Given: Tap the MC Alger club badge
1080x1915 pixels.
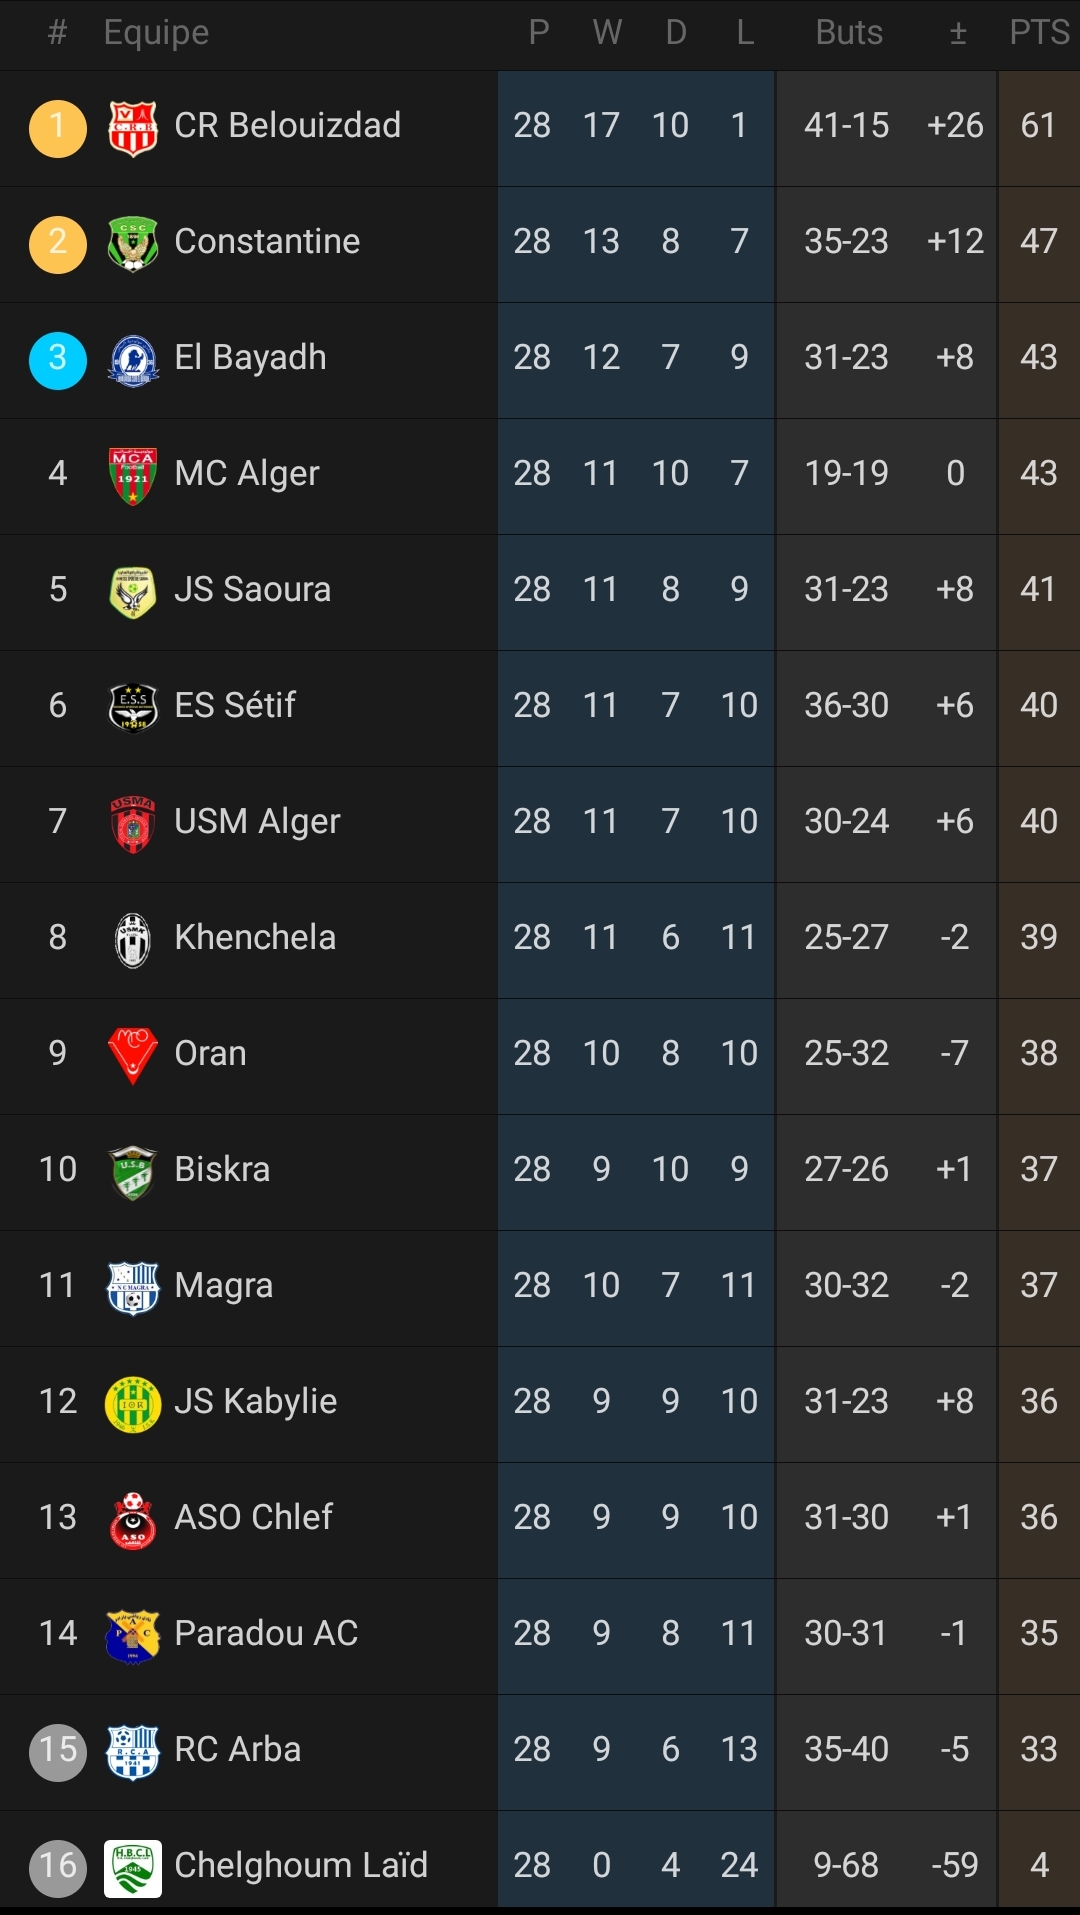Looking at the screenshot, I should 133,476.
